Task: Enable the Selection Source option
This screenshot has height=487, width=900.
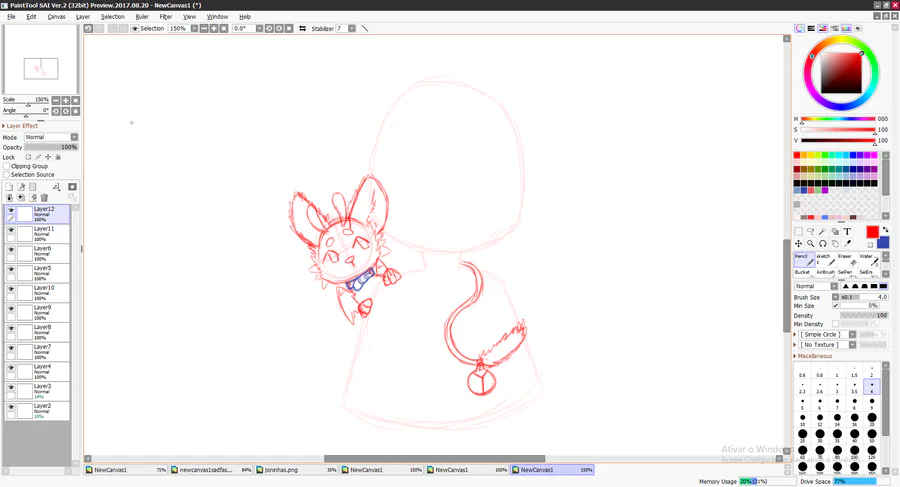Action: [6, 175]
